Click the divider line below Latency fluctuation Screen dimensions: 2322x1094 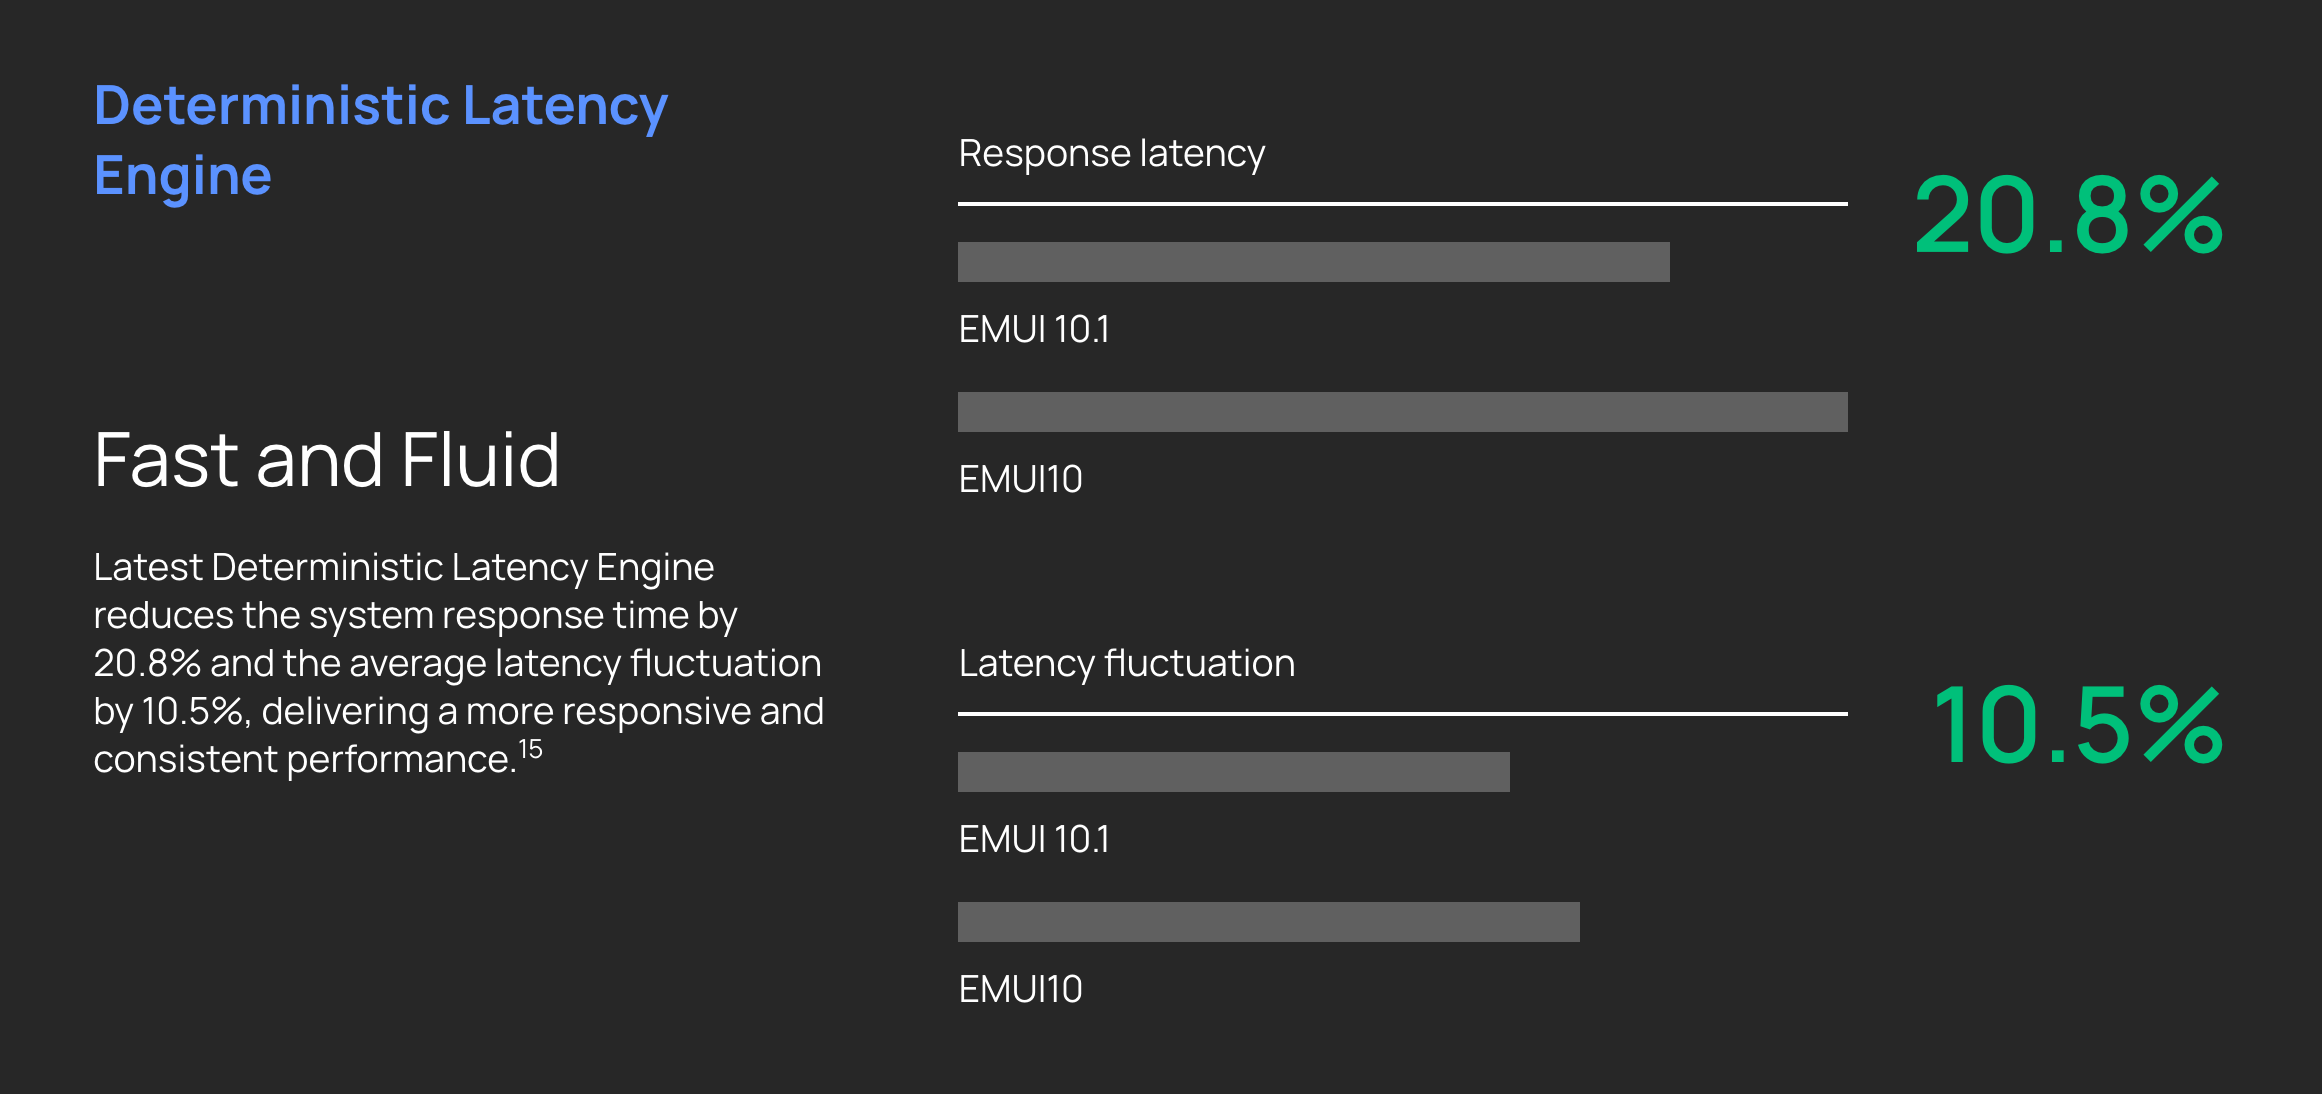tap(1402, 714)
